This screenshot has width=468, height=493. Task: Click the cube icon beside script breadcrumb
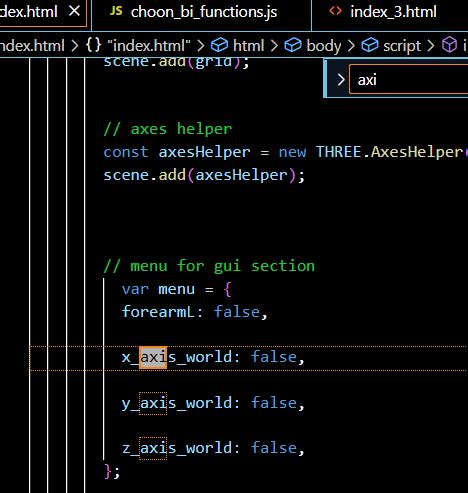pyautogui.click(x=370, y=45)
